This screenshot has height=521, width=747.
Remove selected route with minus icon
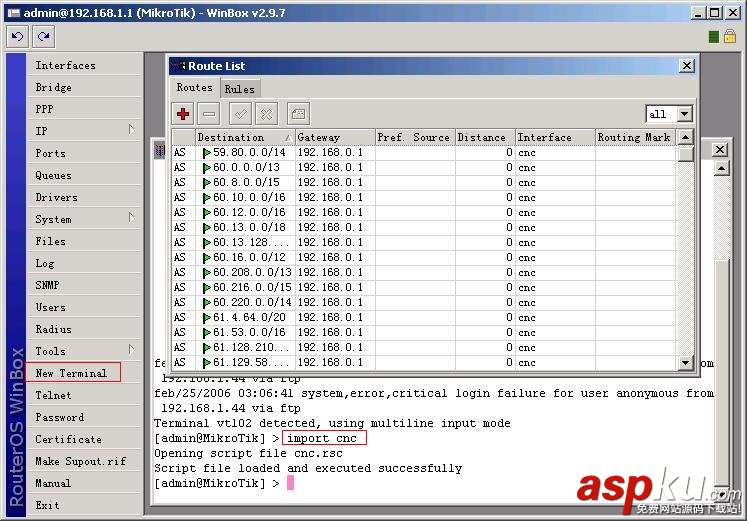click(x=209, y=114)
